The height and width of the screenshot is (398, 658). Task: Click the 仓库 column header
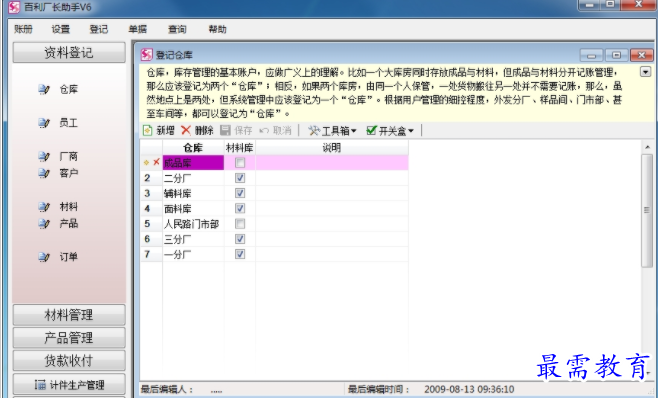tap(193, 147)
